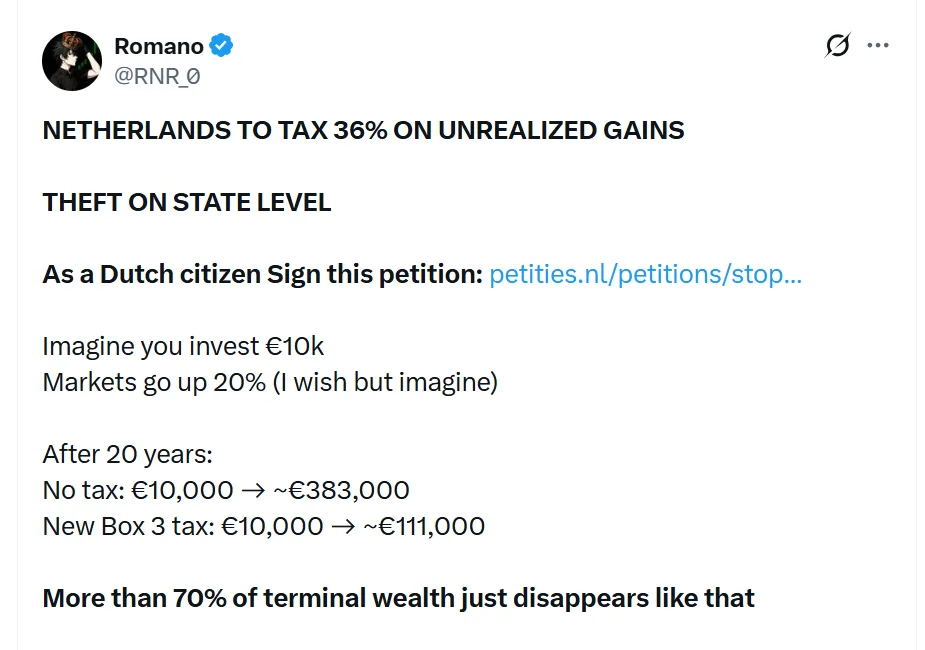Click the After 20 years text line
This screenshot has width=925, height=650.
click(x=128, y=454)
